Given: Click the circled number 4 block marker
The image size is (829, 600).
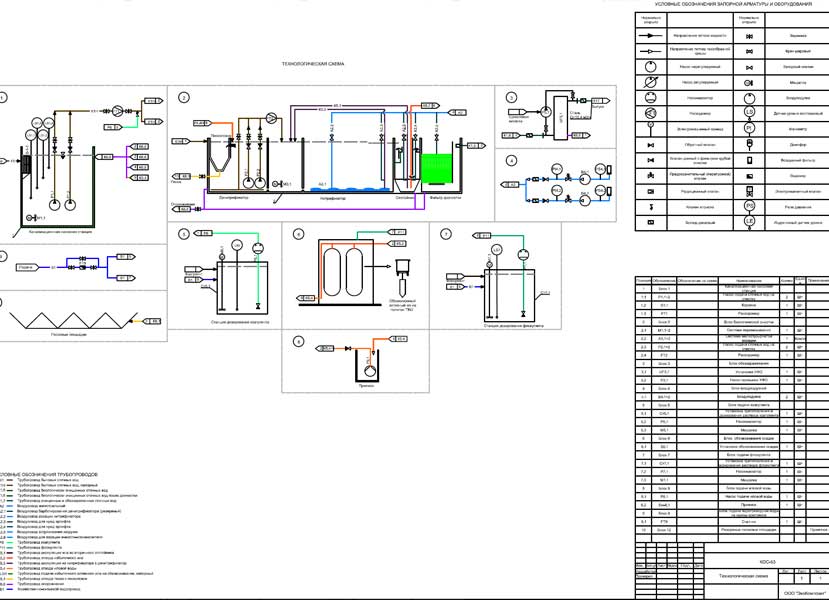Looking at the screenshot, I should 511,160.
